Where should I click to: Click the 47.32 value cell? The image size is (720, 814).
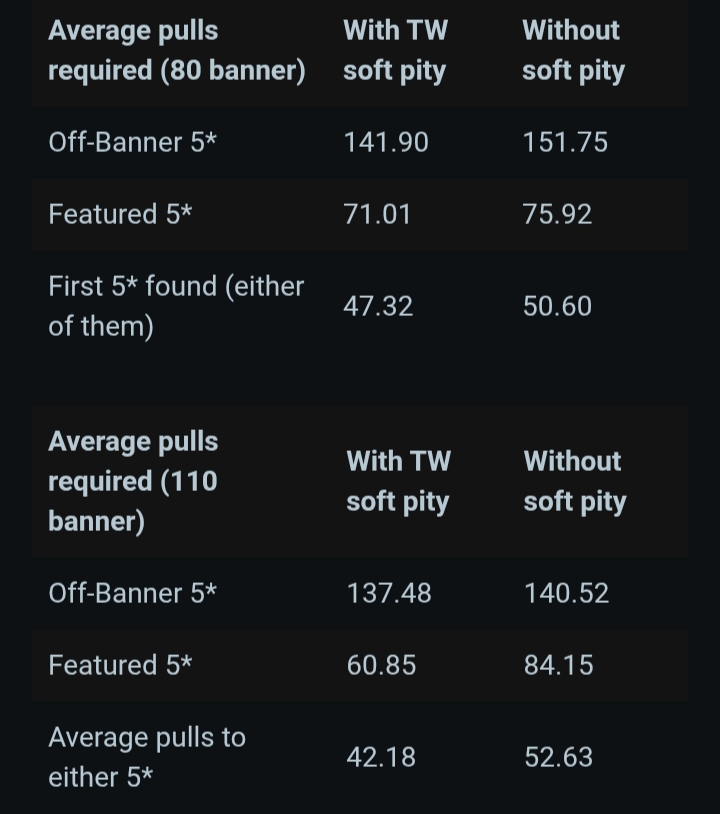[378, 306]
